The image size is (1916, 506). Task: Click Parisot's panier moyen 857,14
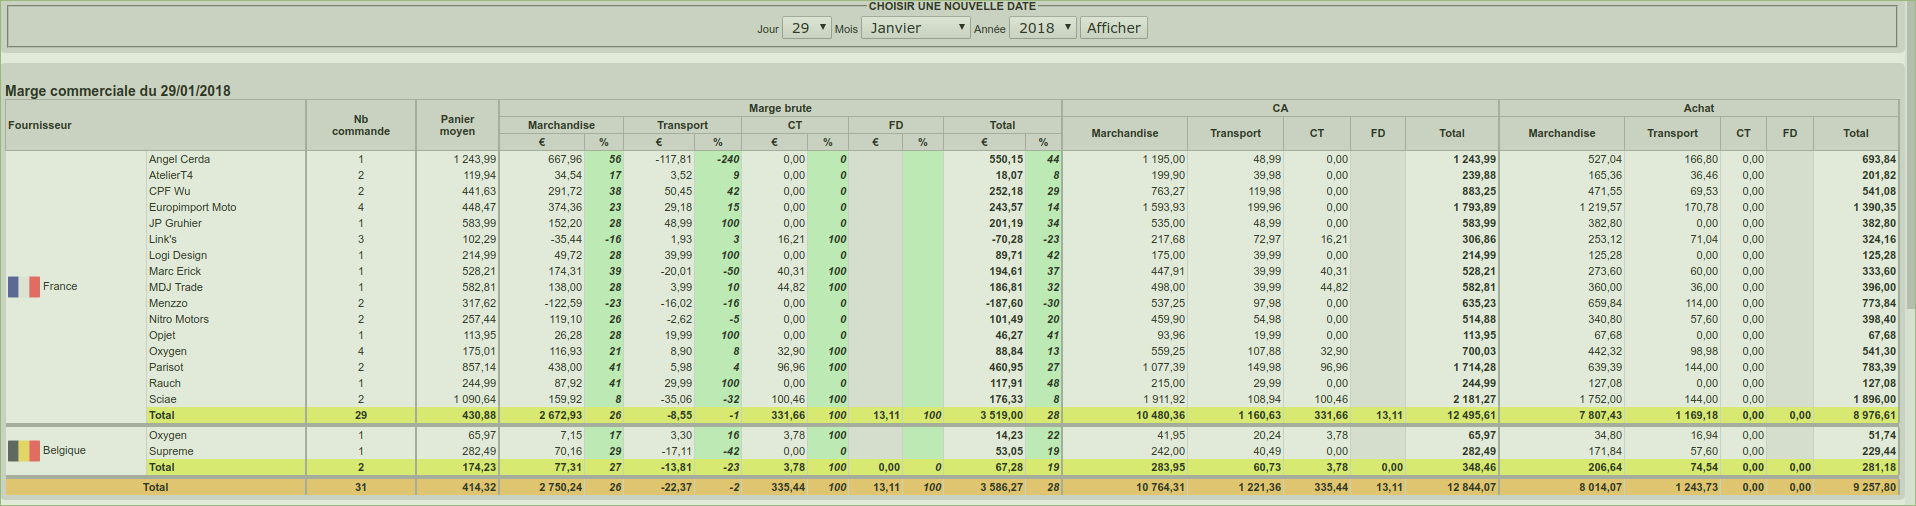tap(479, 367)
